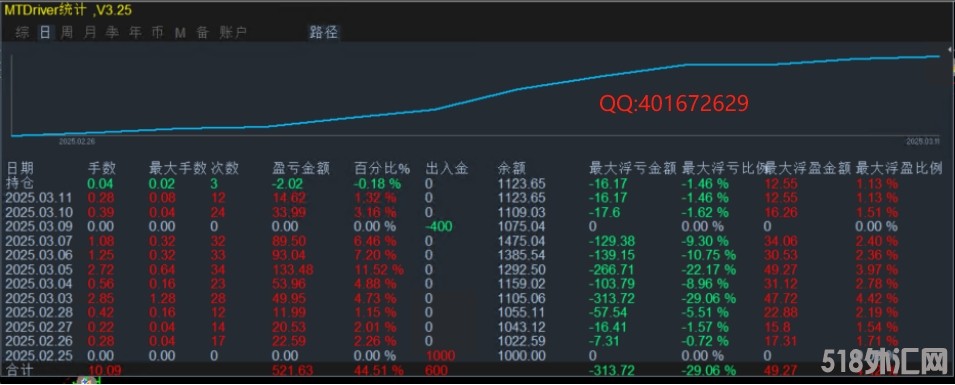The image size is (955, 385).
Task: Click total profit 521.63
Action: coord(293,370)
